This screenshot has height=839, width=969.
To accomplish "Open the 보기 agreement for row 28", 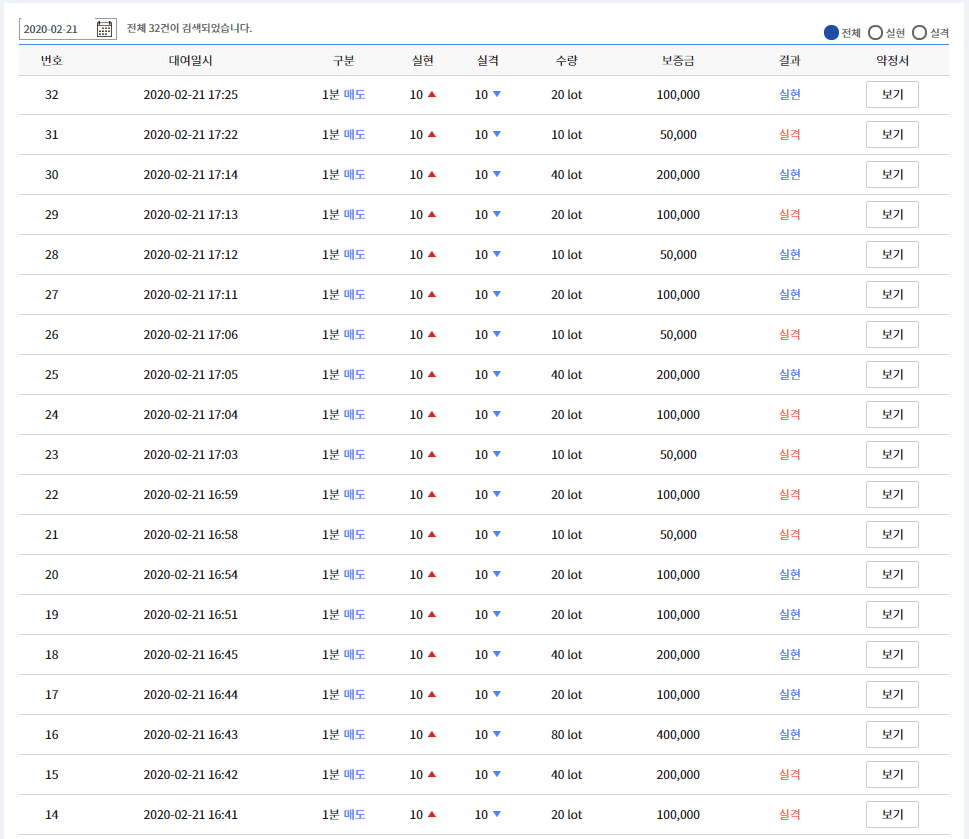I will [892, 255].
